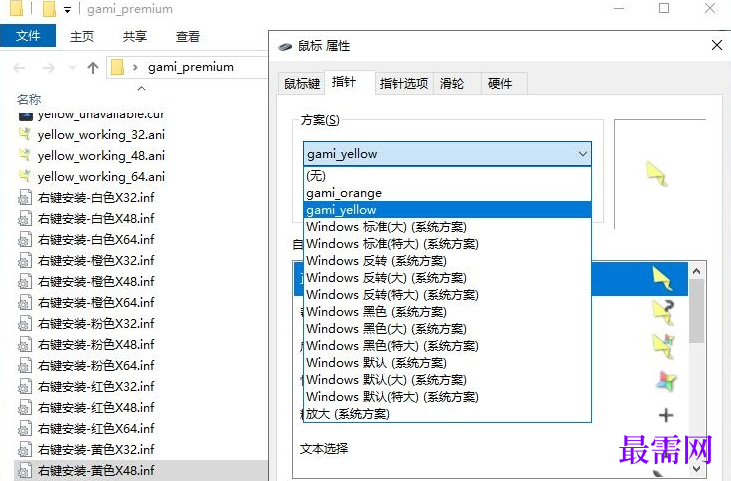
Task: Select the precision crosshair plus cursor
Action: (x=666, y=415)
